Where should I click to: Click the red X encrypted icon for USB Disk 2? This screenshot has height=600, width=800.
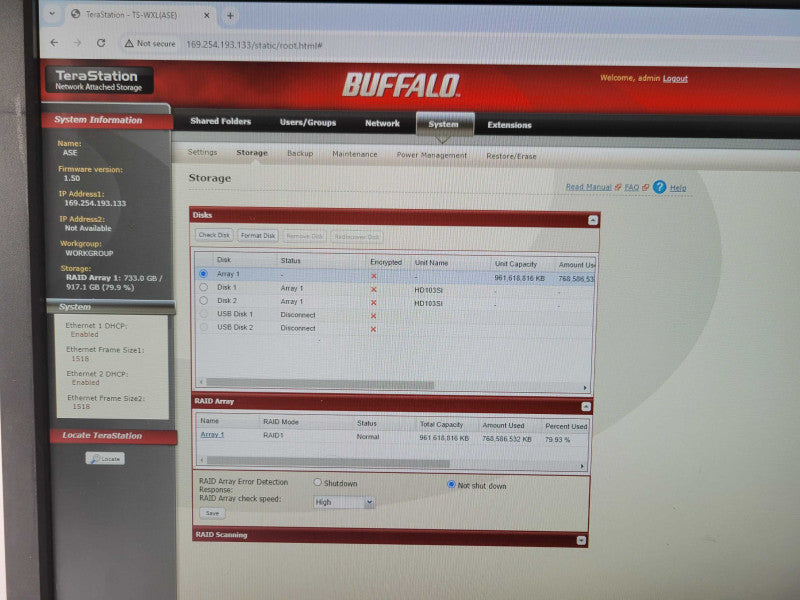point(373,329)
